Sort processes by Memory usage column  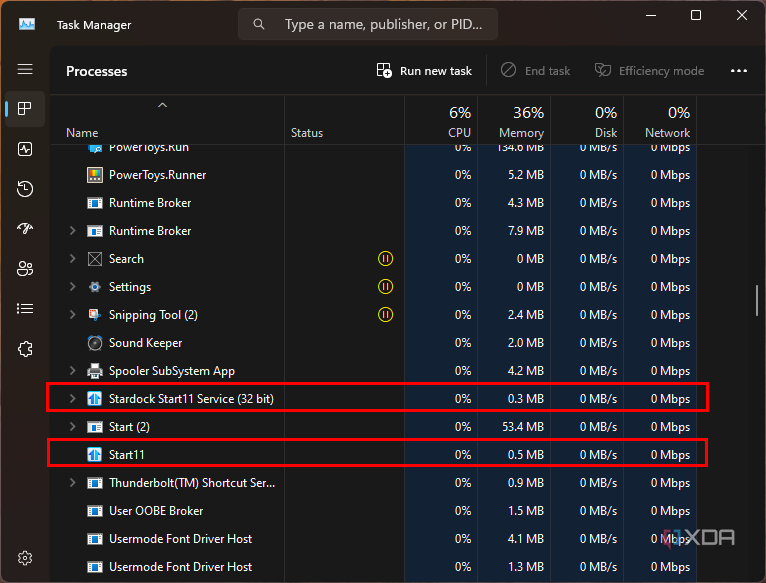pos(514,121)
